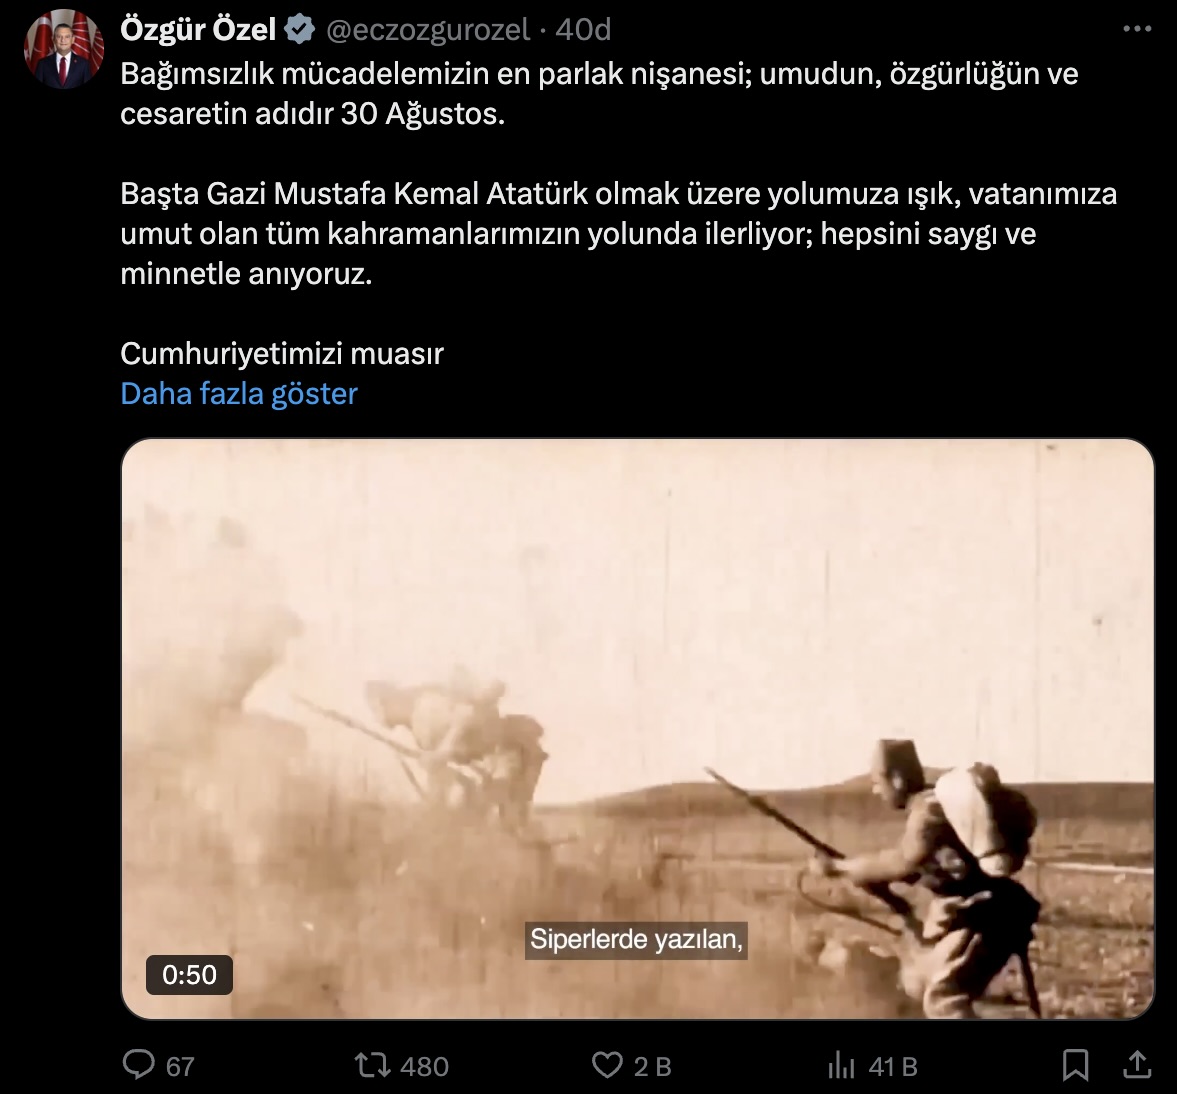Click the reply speech bubble icon

[139, 1065]
